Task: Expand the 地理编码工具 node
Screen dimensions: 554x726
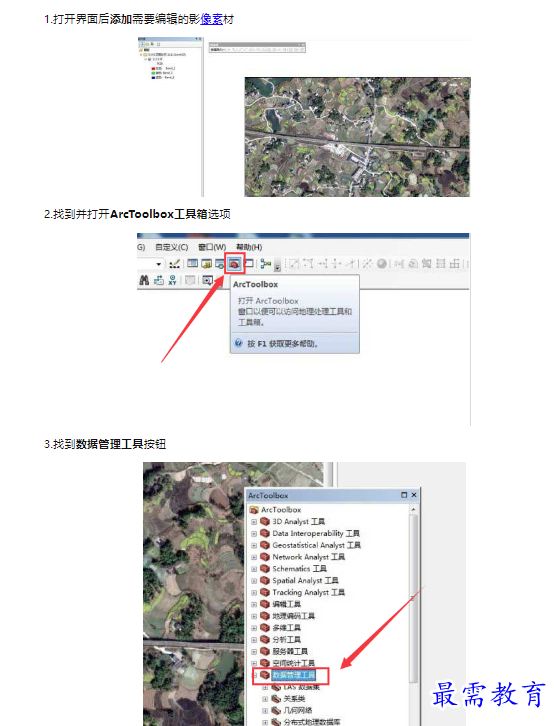Action: coord(254,616)
